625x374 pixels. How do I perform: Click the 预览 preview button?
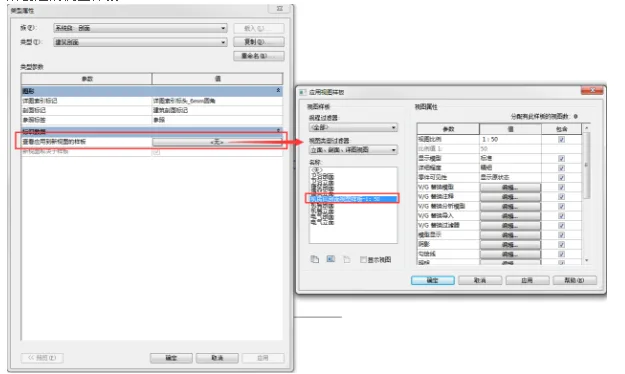(x=42, y=358)
